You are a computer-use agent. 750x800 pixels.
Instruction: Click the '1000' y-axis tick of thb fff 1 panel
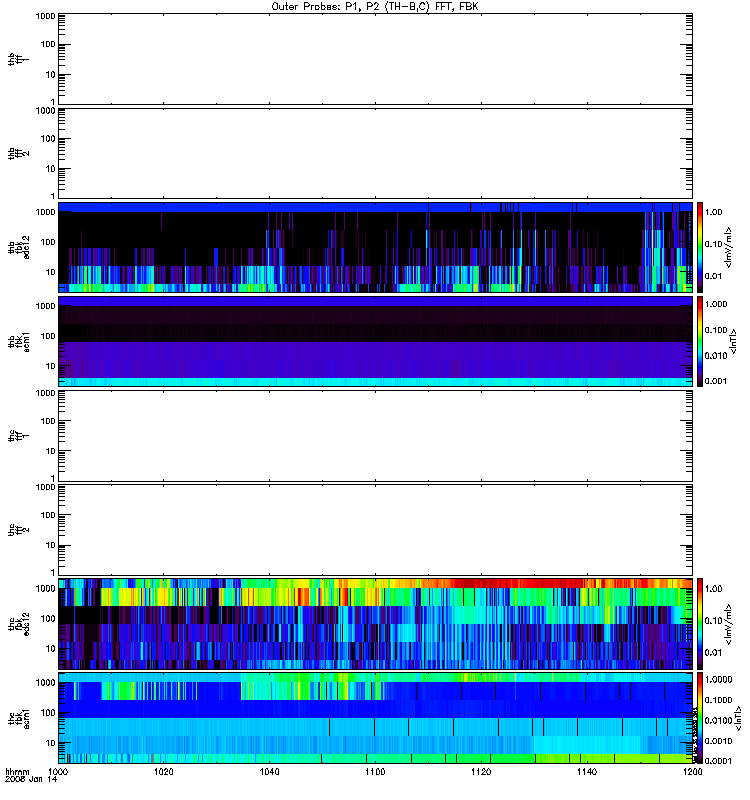tap(45, 16)
